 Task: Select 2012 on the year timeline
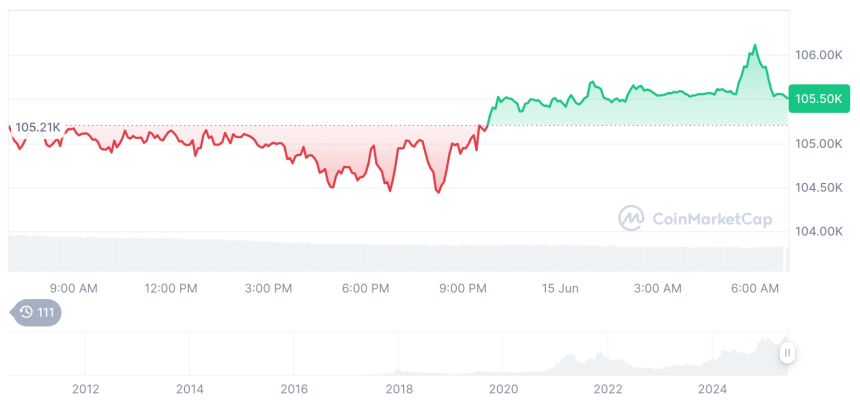pyautogui.click(x=85, y=388)
